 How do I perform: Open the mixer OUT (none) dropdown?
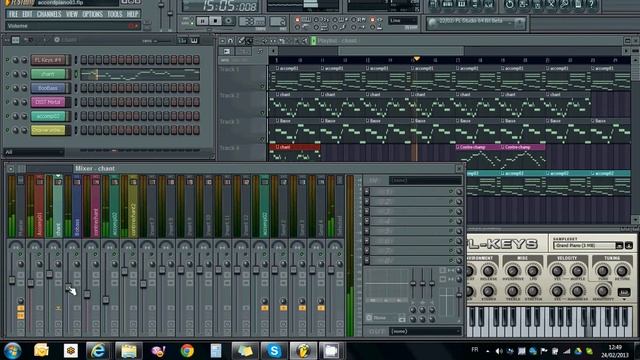pyautogui.click(x=425, y=331)
